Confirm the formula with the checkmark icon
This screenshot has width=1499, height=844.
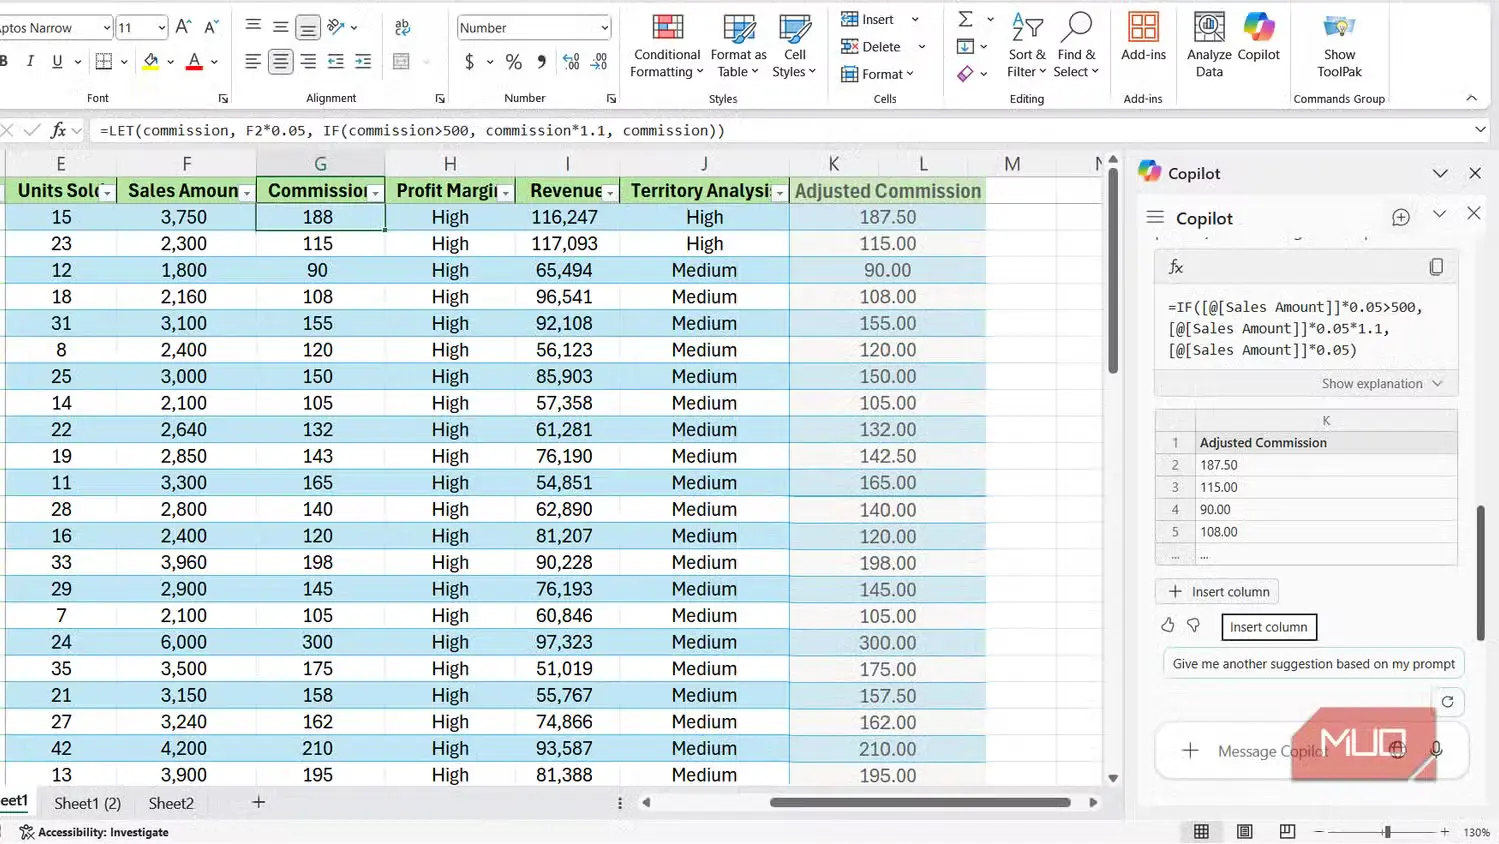coord(32,130)
